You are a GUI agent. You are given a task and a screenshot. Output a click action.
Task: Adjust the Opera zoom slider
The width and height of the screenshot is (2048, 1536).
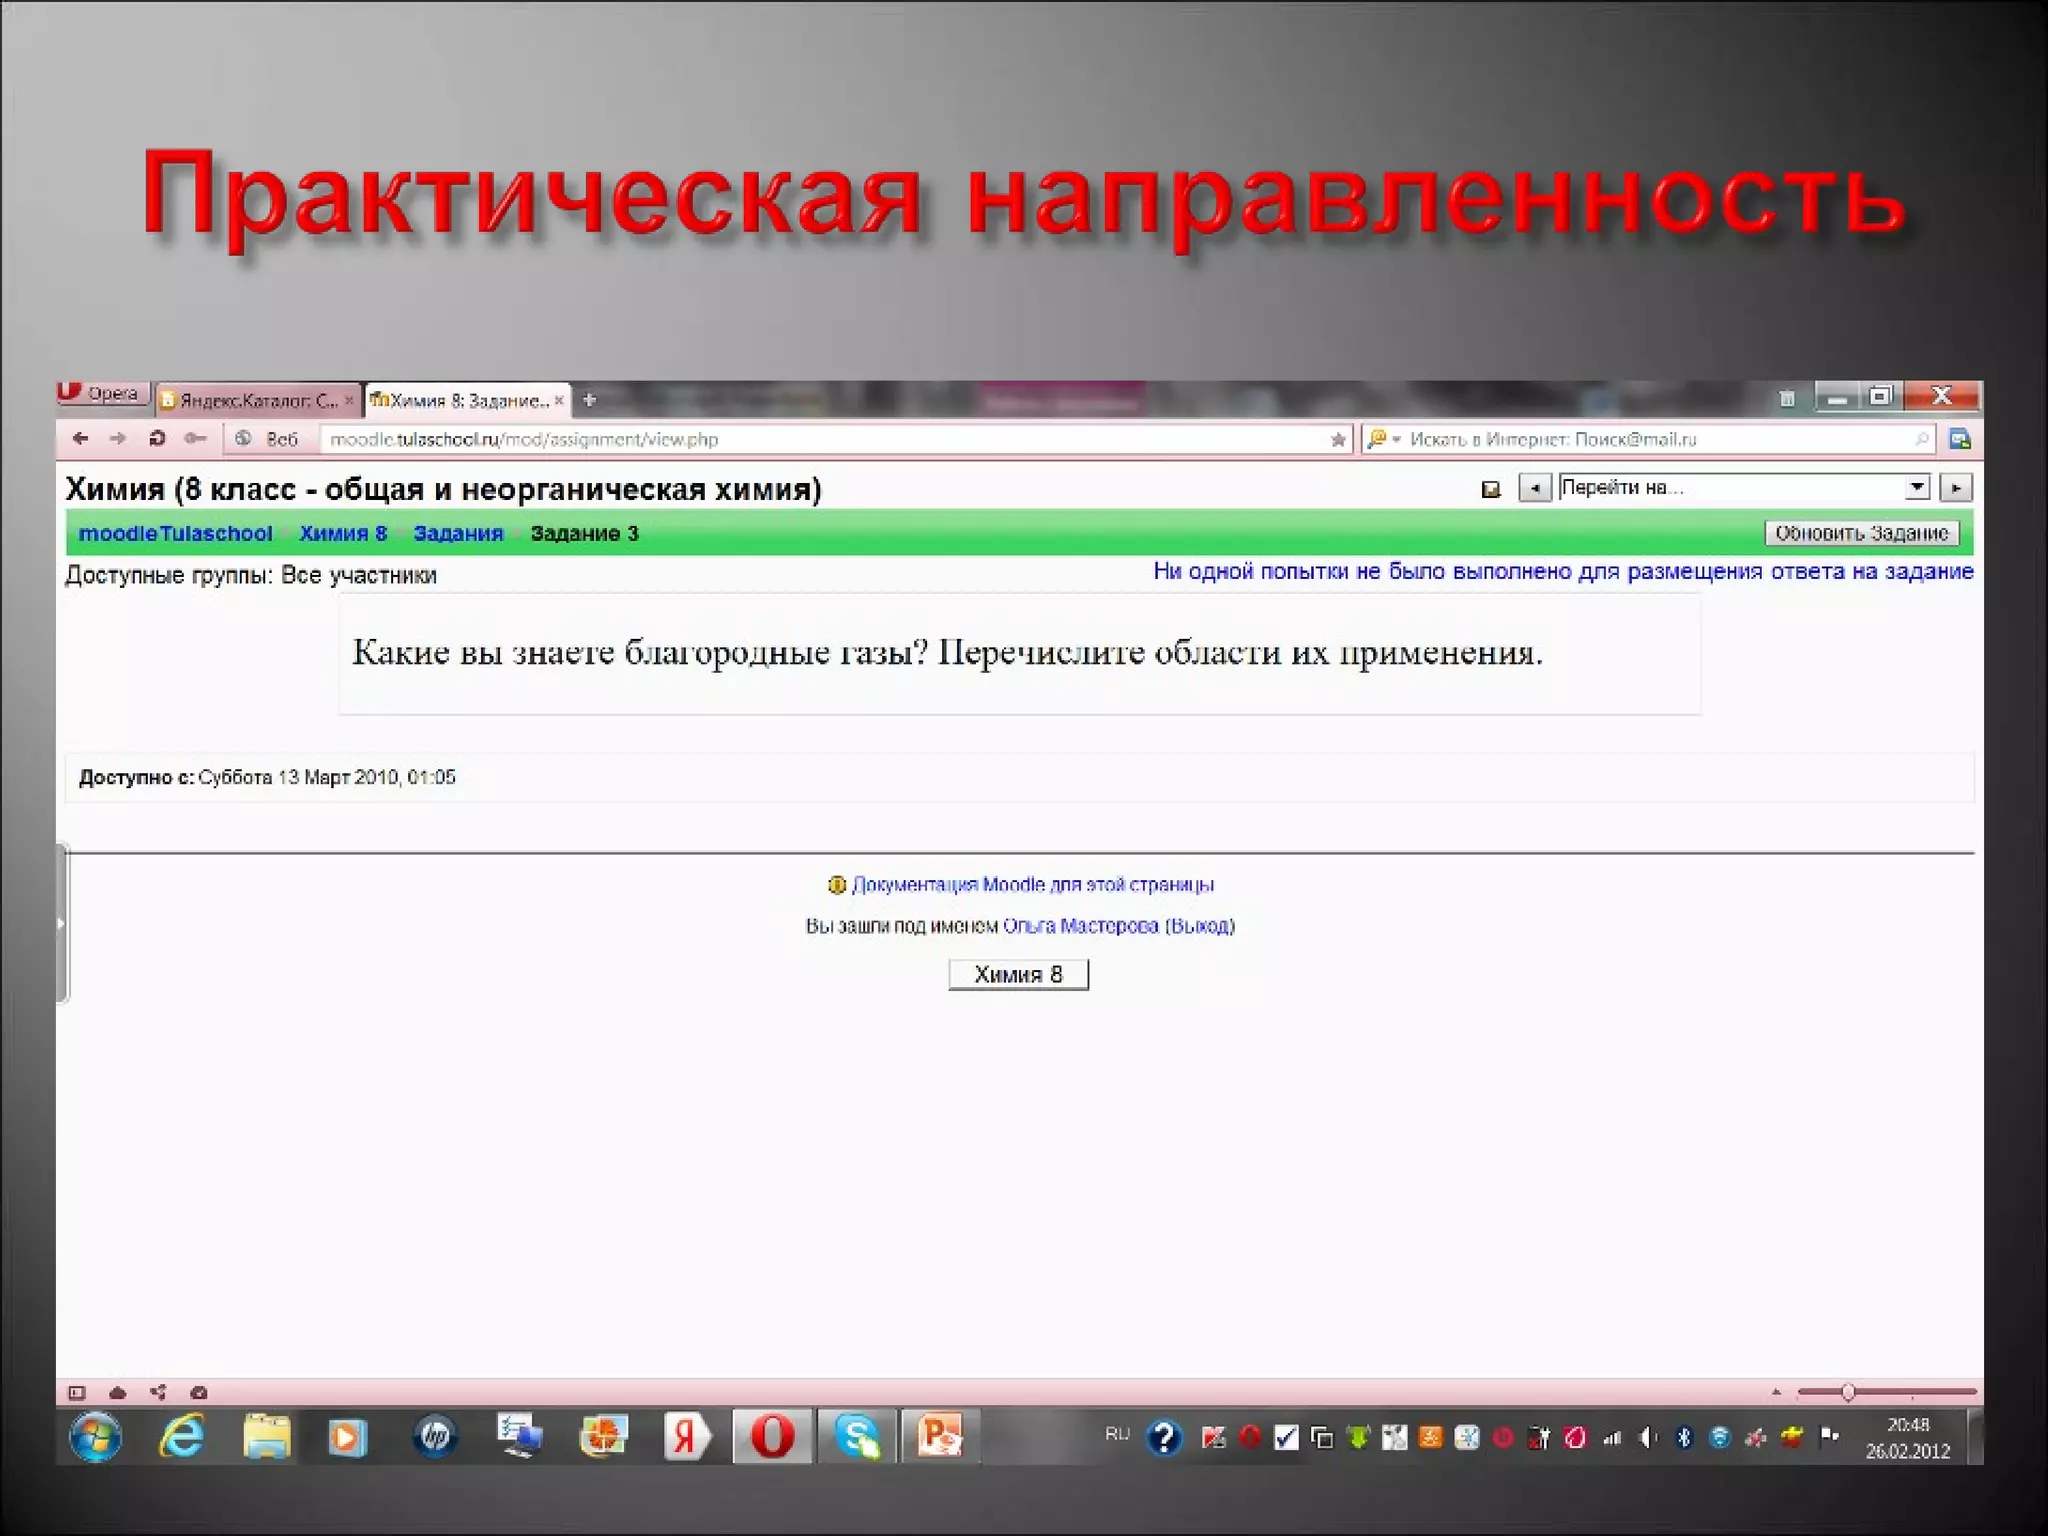pyautogui.click(x=1848, y=1392)
